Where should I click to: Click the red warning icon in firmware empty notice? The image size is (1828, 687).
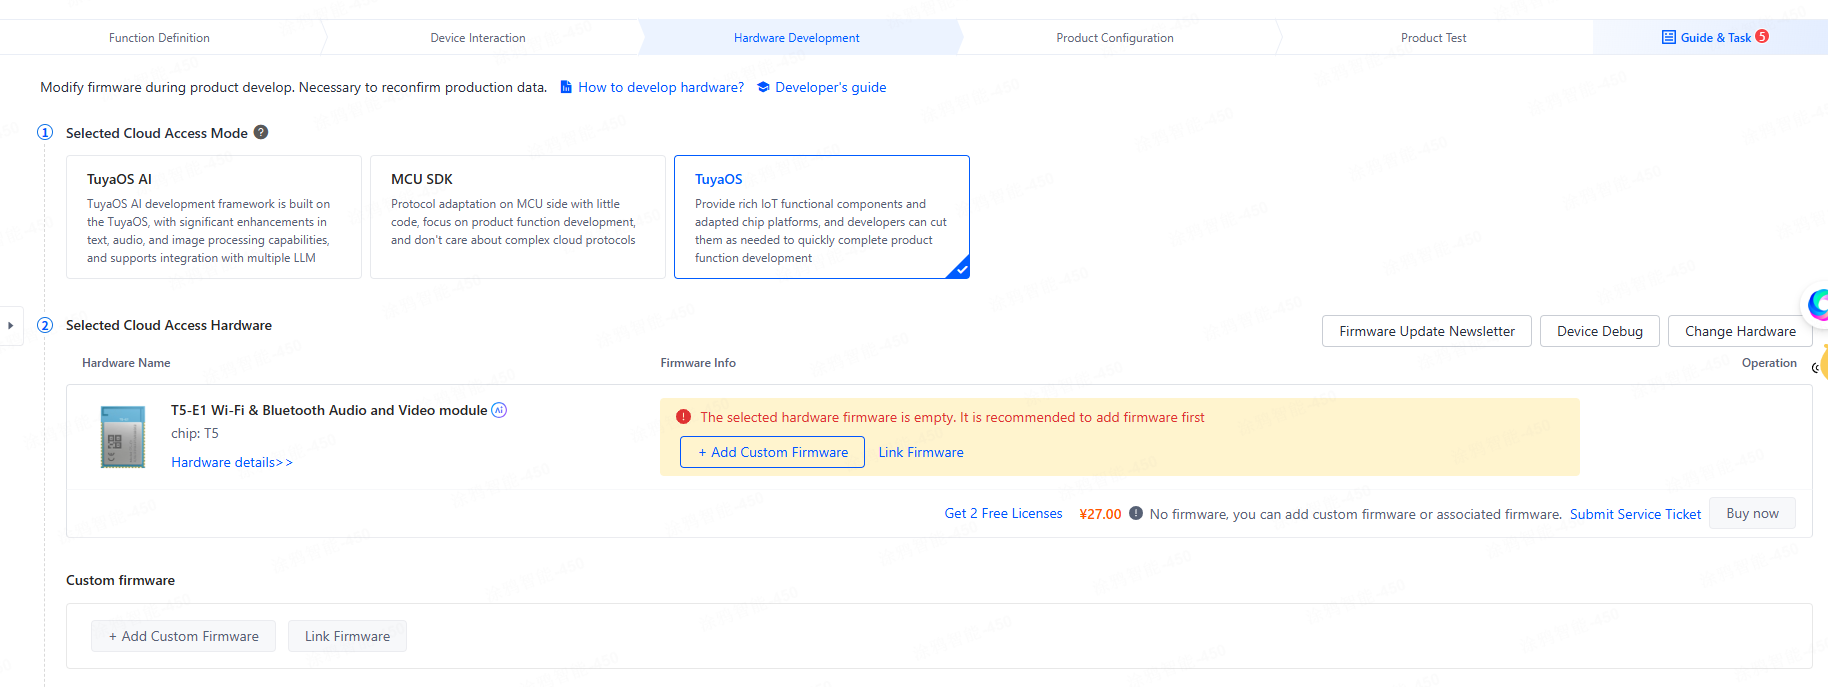683,417
